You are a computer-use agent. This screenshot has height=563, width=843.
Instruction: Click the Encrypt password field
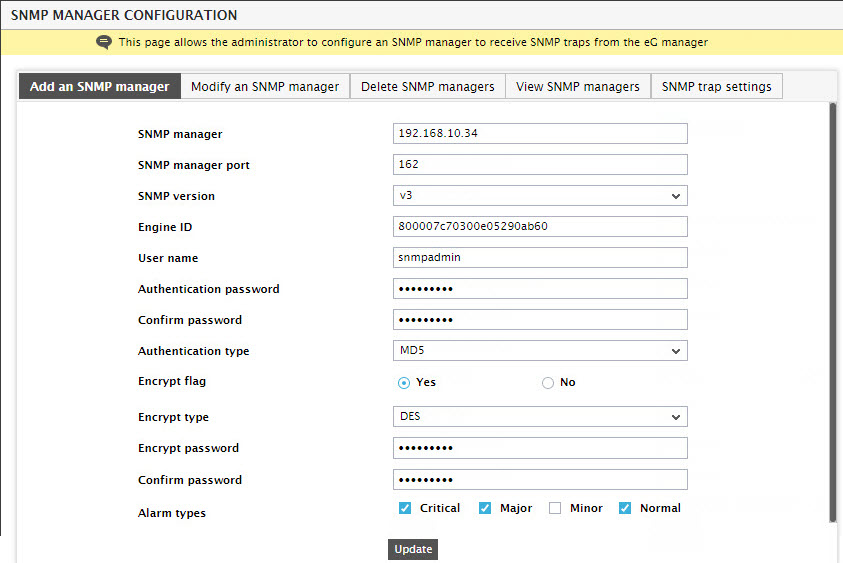540,448
